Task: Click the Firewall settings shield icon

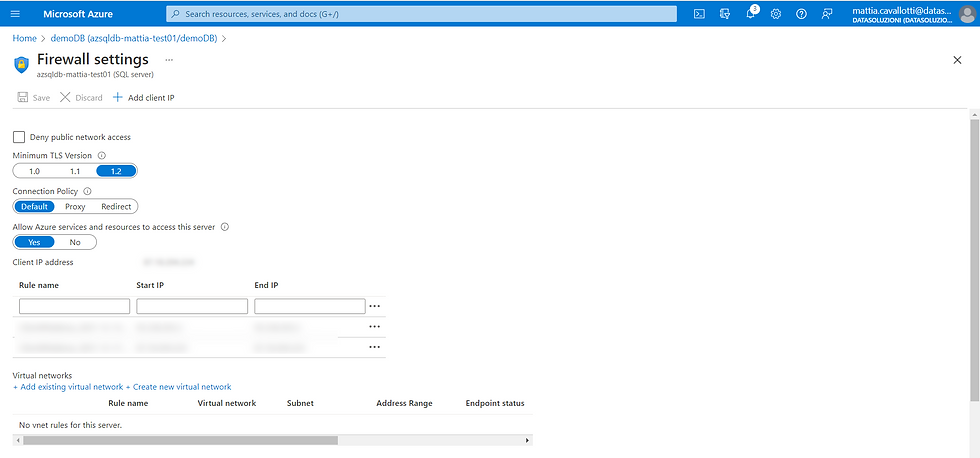Action: pyautogui.click(x=21, y=64)
